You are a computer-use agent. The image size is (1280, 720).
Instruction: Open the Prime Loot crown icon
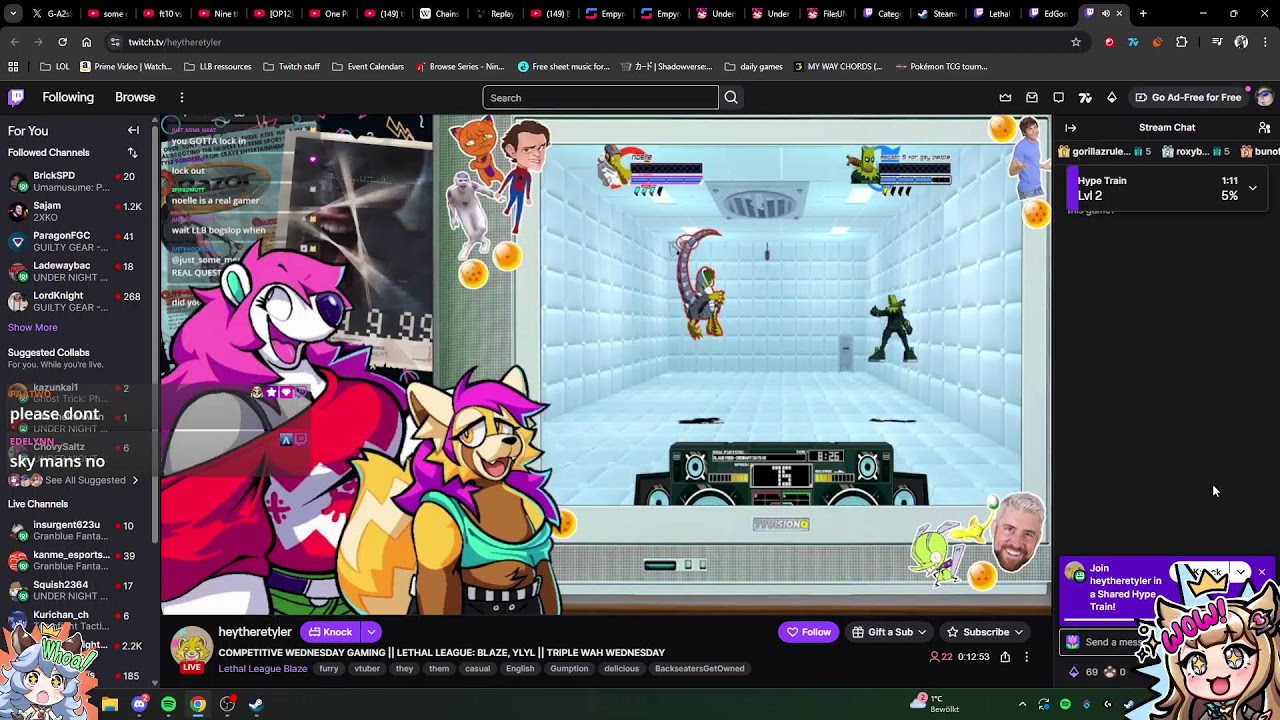click(x=1005, y=97)
